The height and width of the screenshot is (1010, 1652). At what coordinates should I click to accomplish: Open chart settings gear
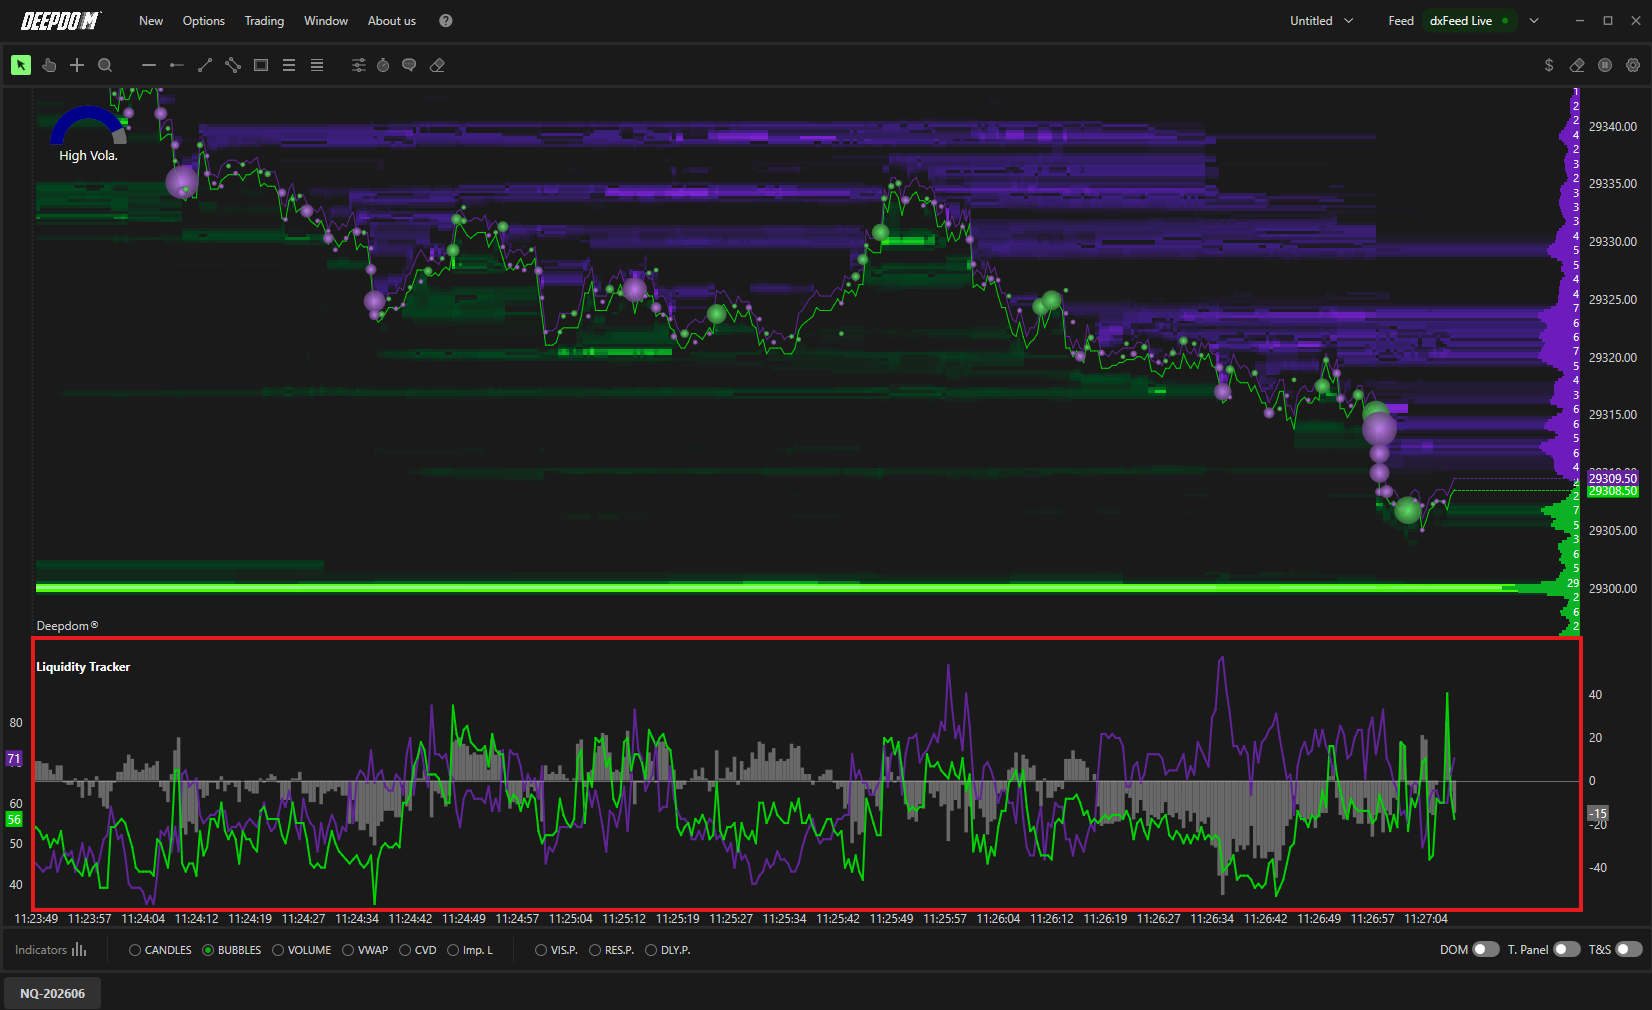(1633, 65)
